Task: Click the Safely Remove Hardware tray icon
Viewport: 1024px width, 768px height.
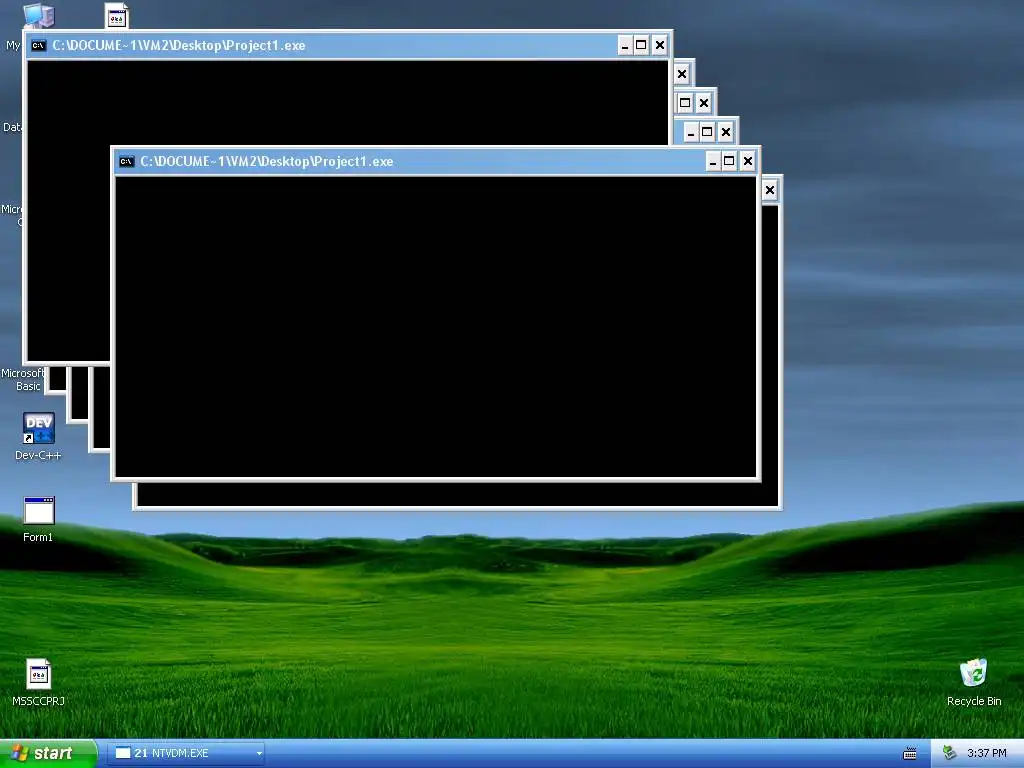Action: click(950, 753)
